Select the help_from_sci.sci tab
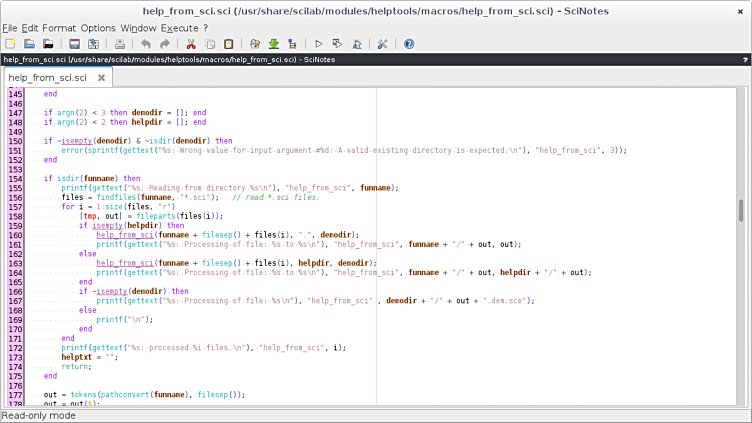This screenshot has width=752, height=423. click(x=47, y=77)
